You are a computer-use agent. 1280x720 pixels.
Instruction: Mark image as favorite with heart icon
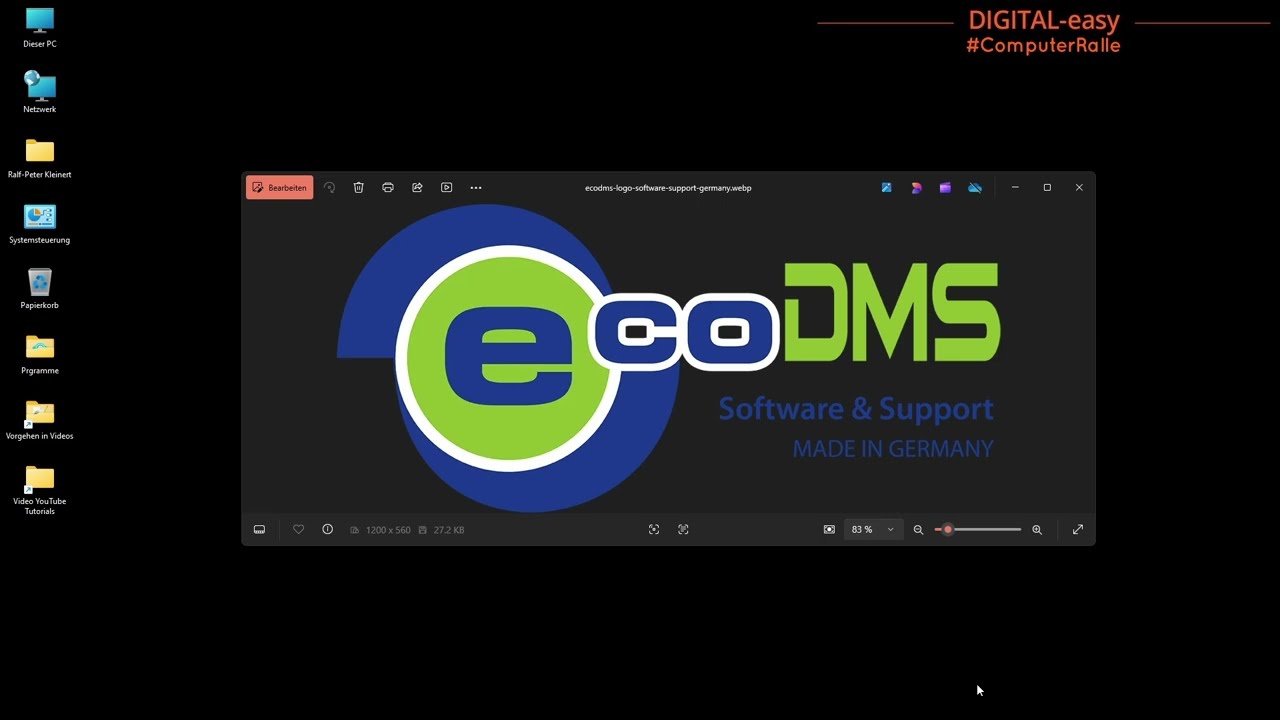(298, 530)
